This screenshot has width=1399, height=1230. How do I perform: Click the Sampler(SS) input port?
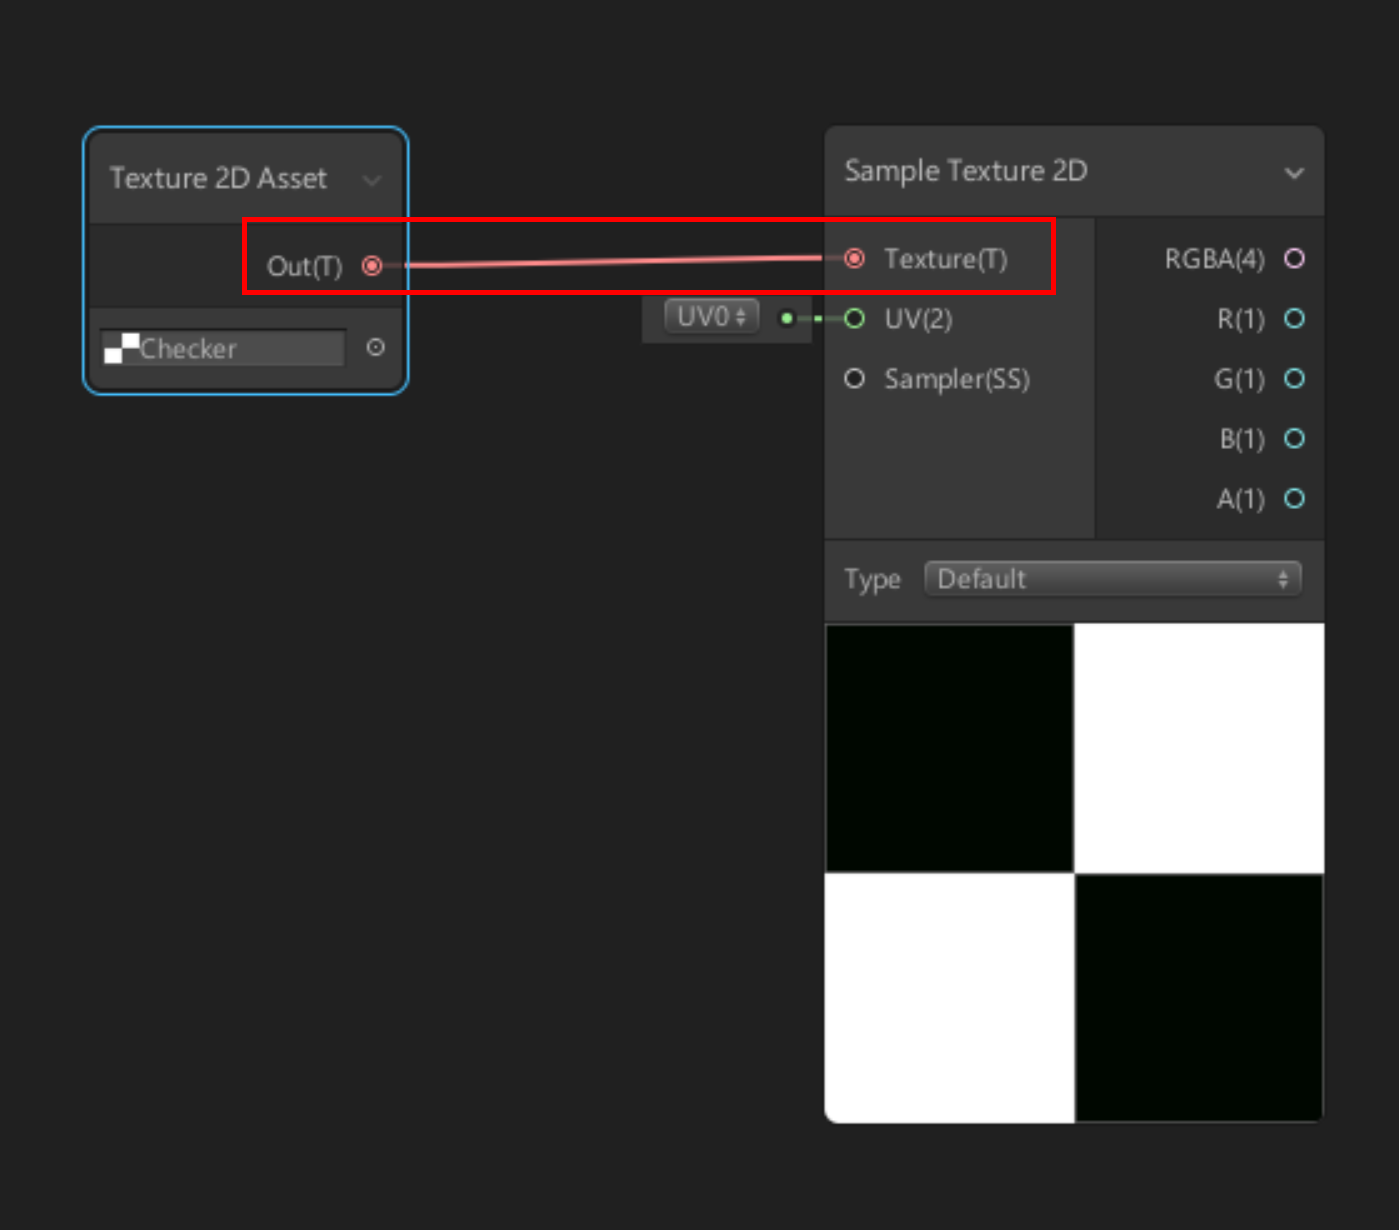[x=854, y=379]
